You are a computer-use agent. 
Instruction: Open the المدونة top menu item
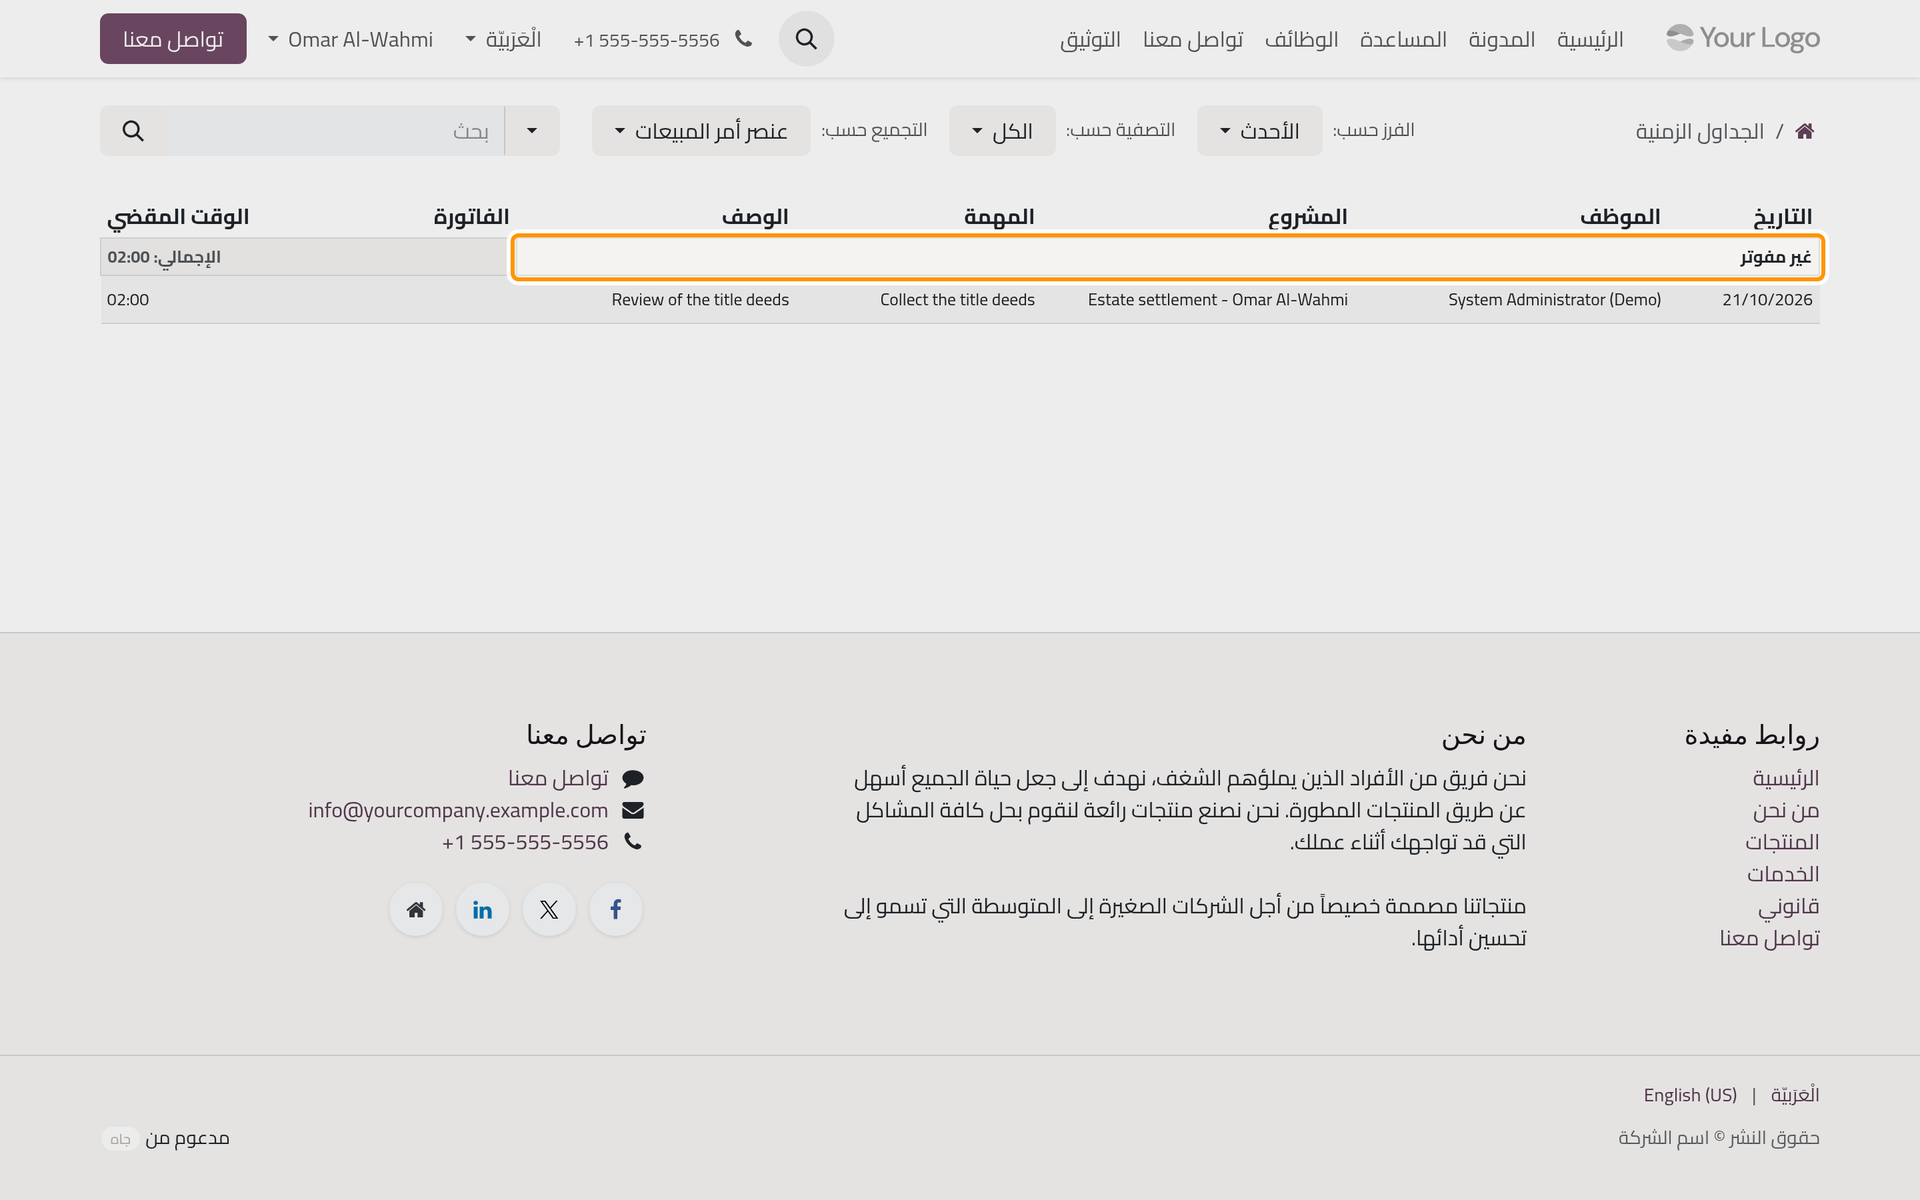(x=1502, y=39)
